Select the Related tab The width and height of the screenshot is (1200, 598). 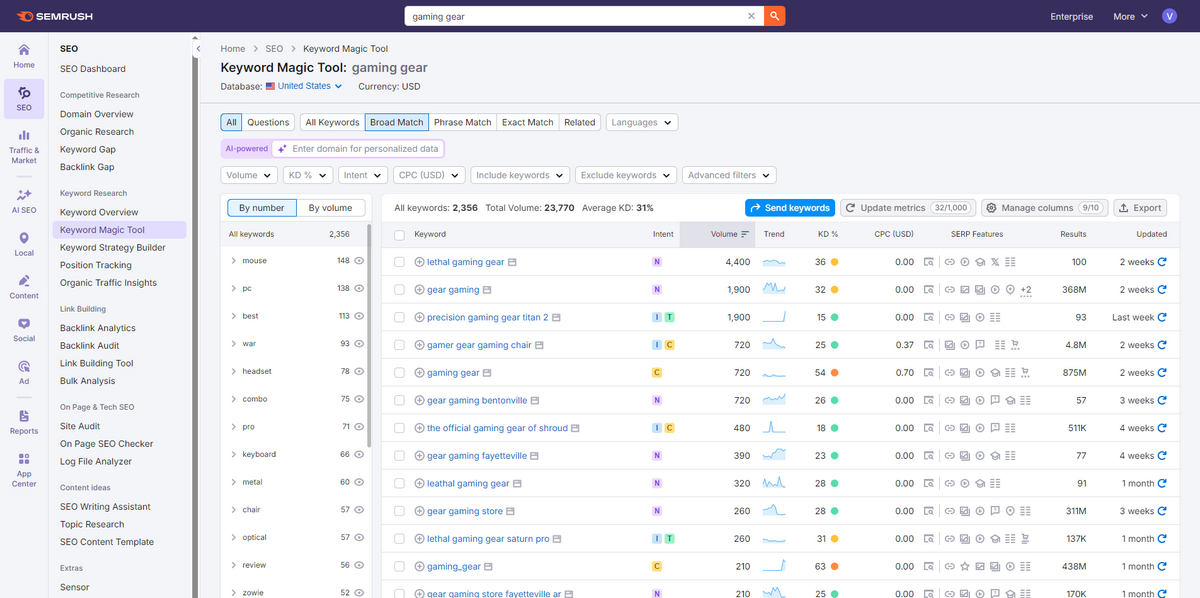point(579,122)
